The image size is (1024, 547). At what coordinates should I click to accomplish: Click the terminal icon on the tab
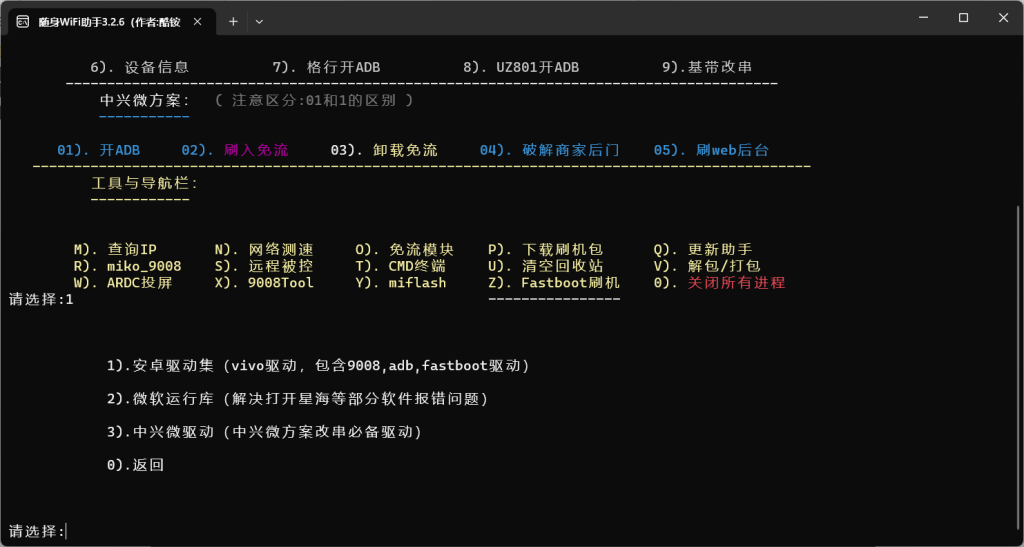(x=21, y=20)
